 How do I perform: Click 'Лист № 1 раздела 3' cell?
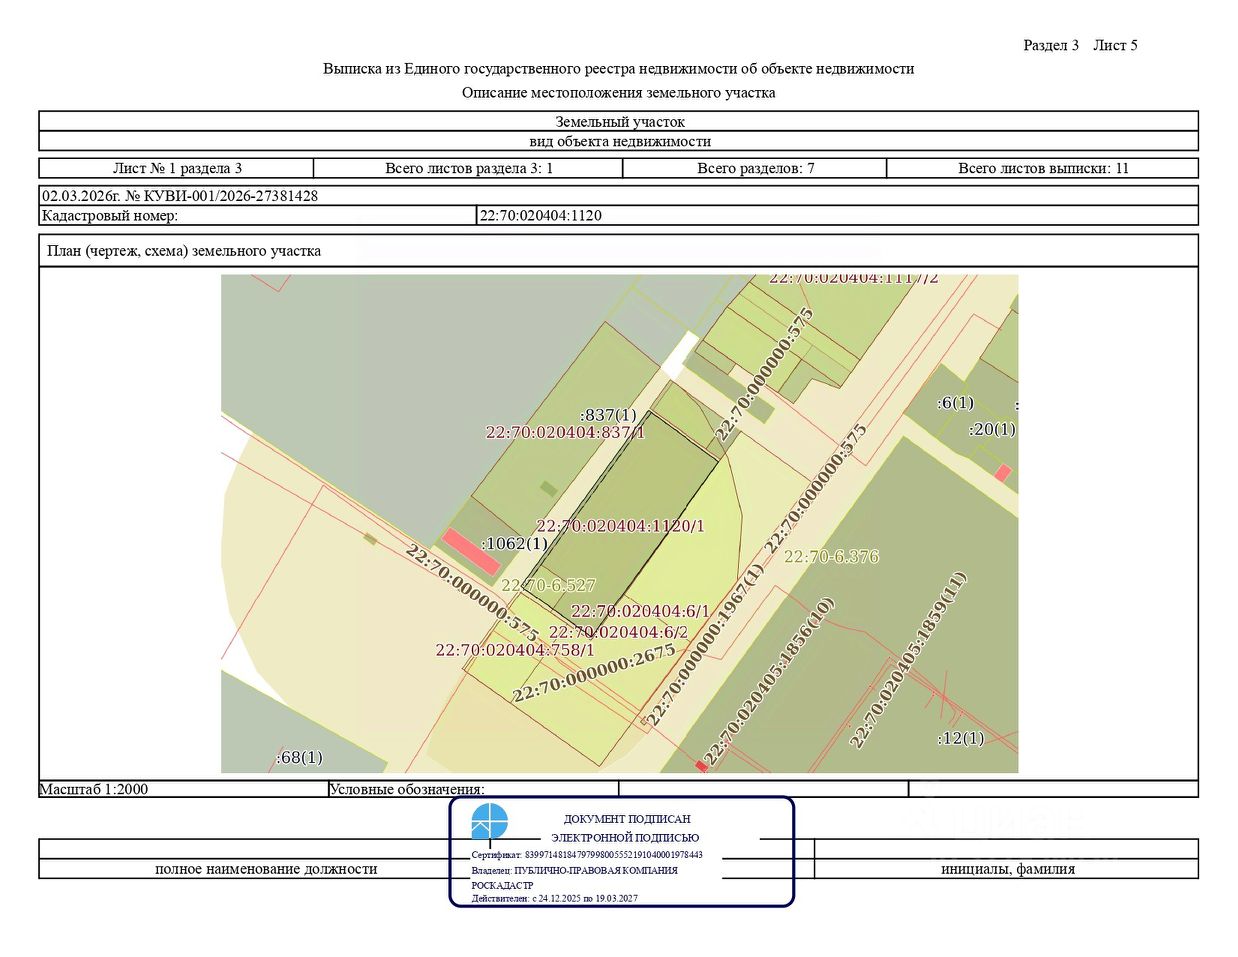(177, 168)
